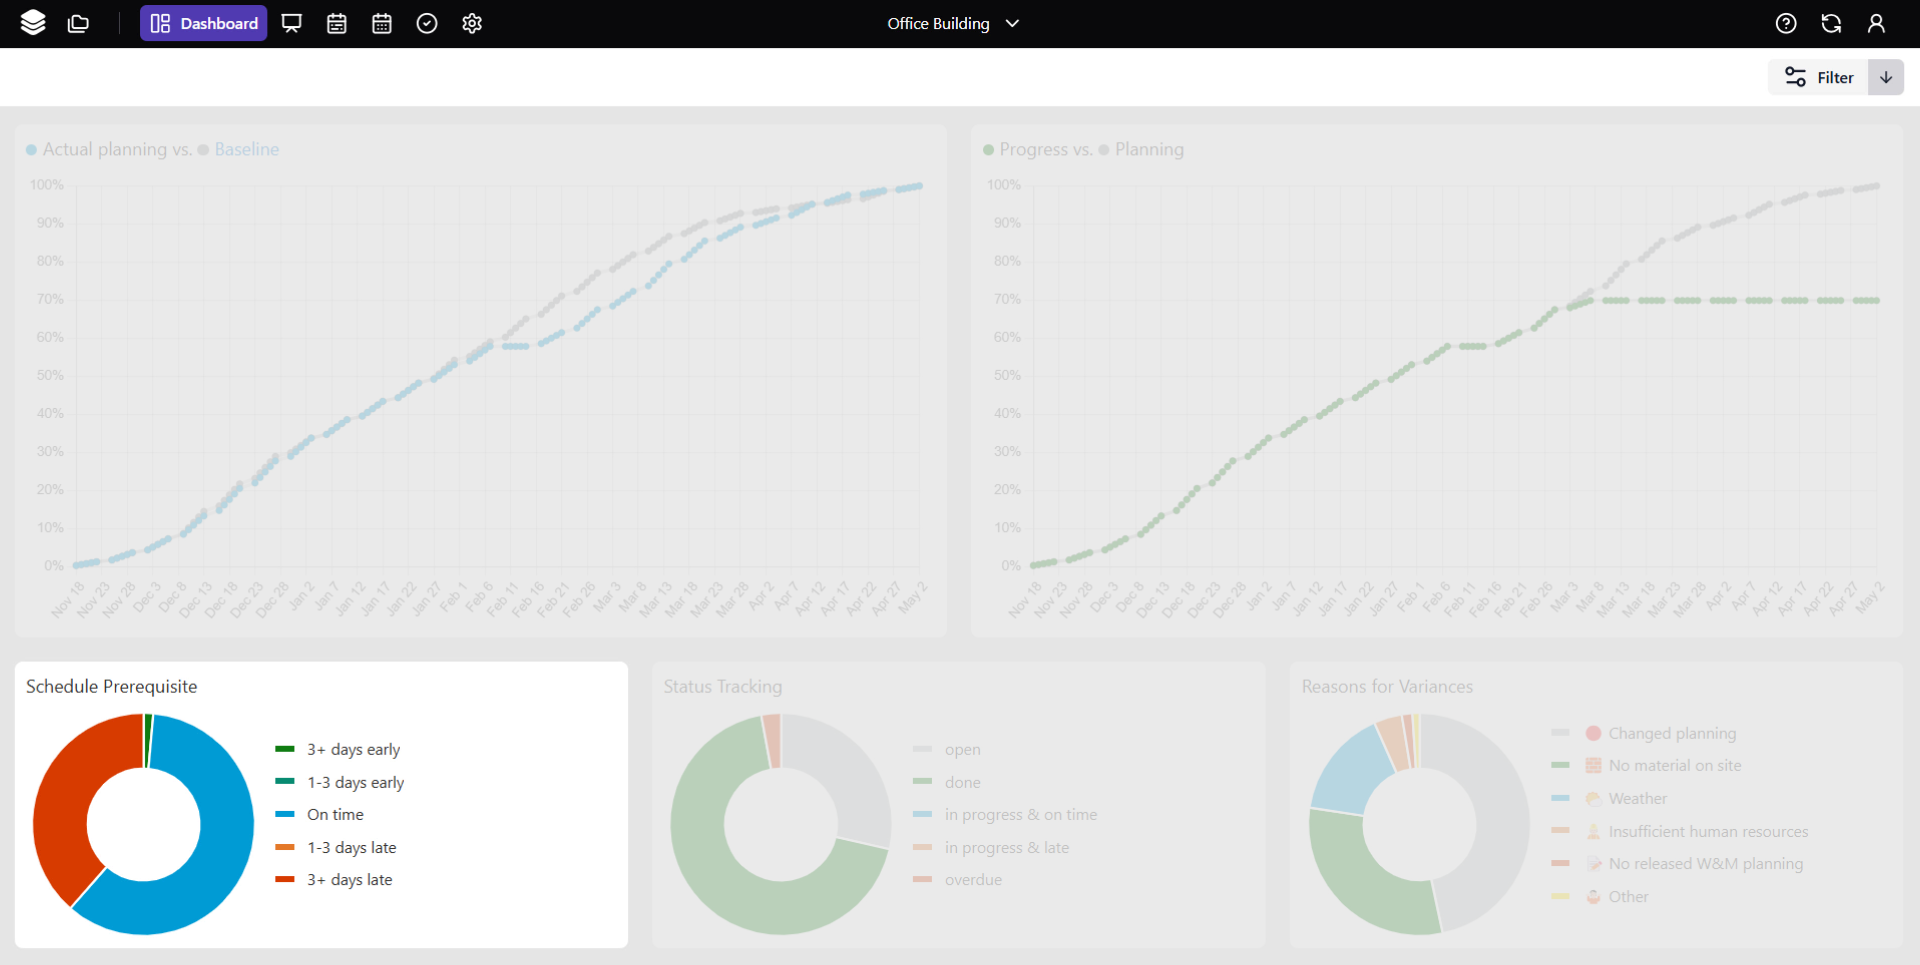Open the checkmark circle tasks icon

coord(427,23)
